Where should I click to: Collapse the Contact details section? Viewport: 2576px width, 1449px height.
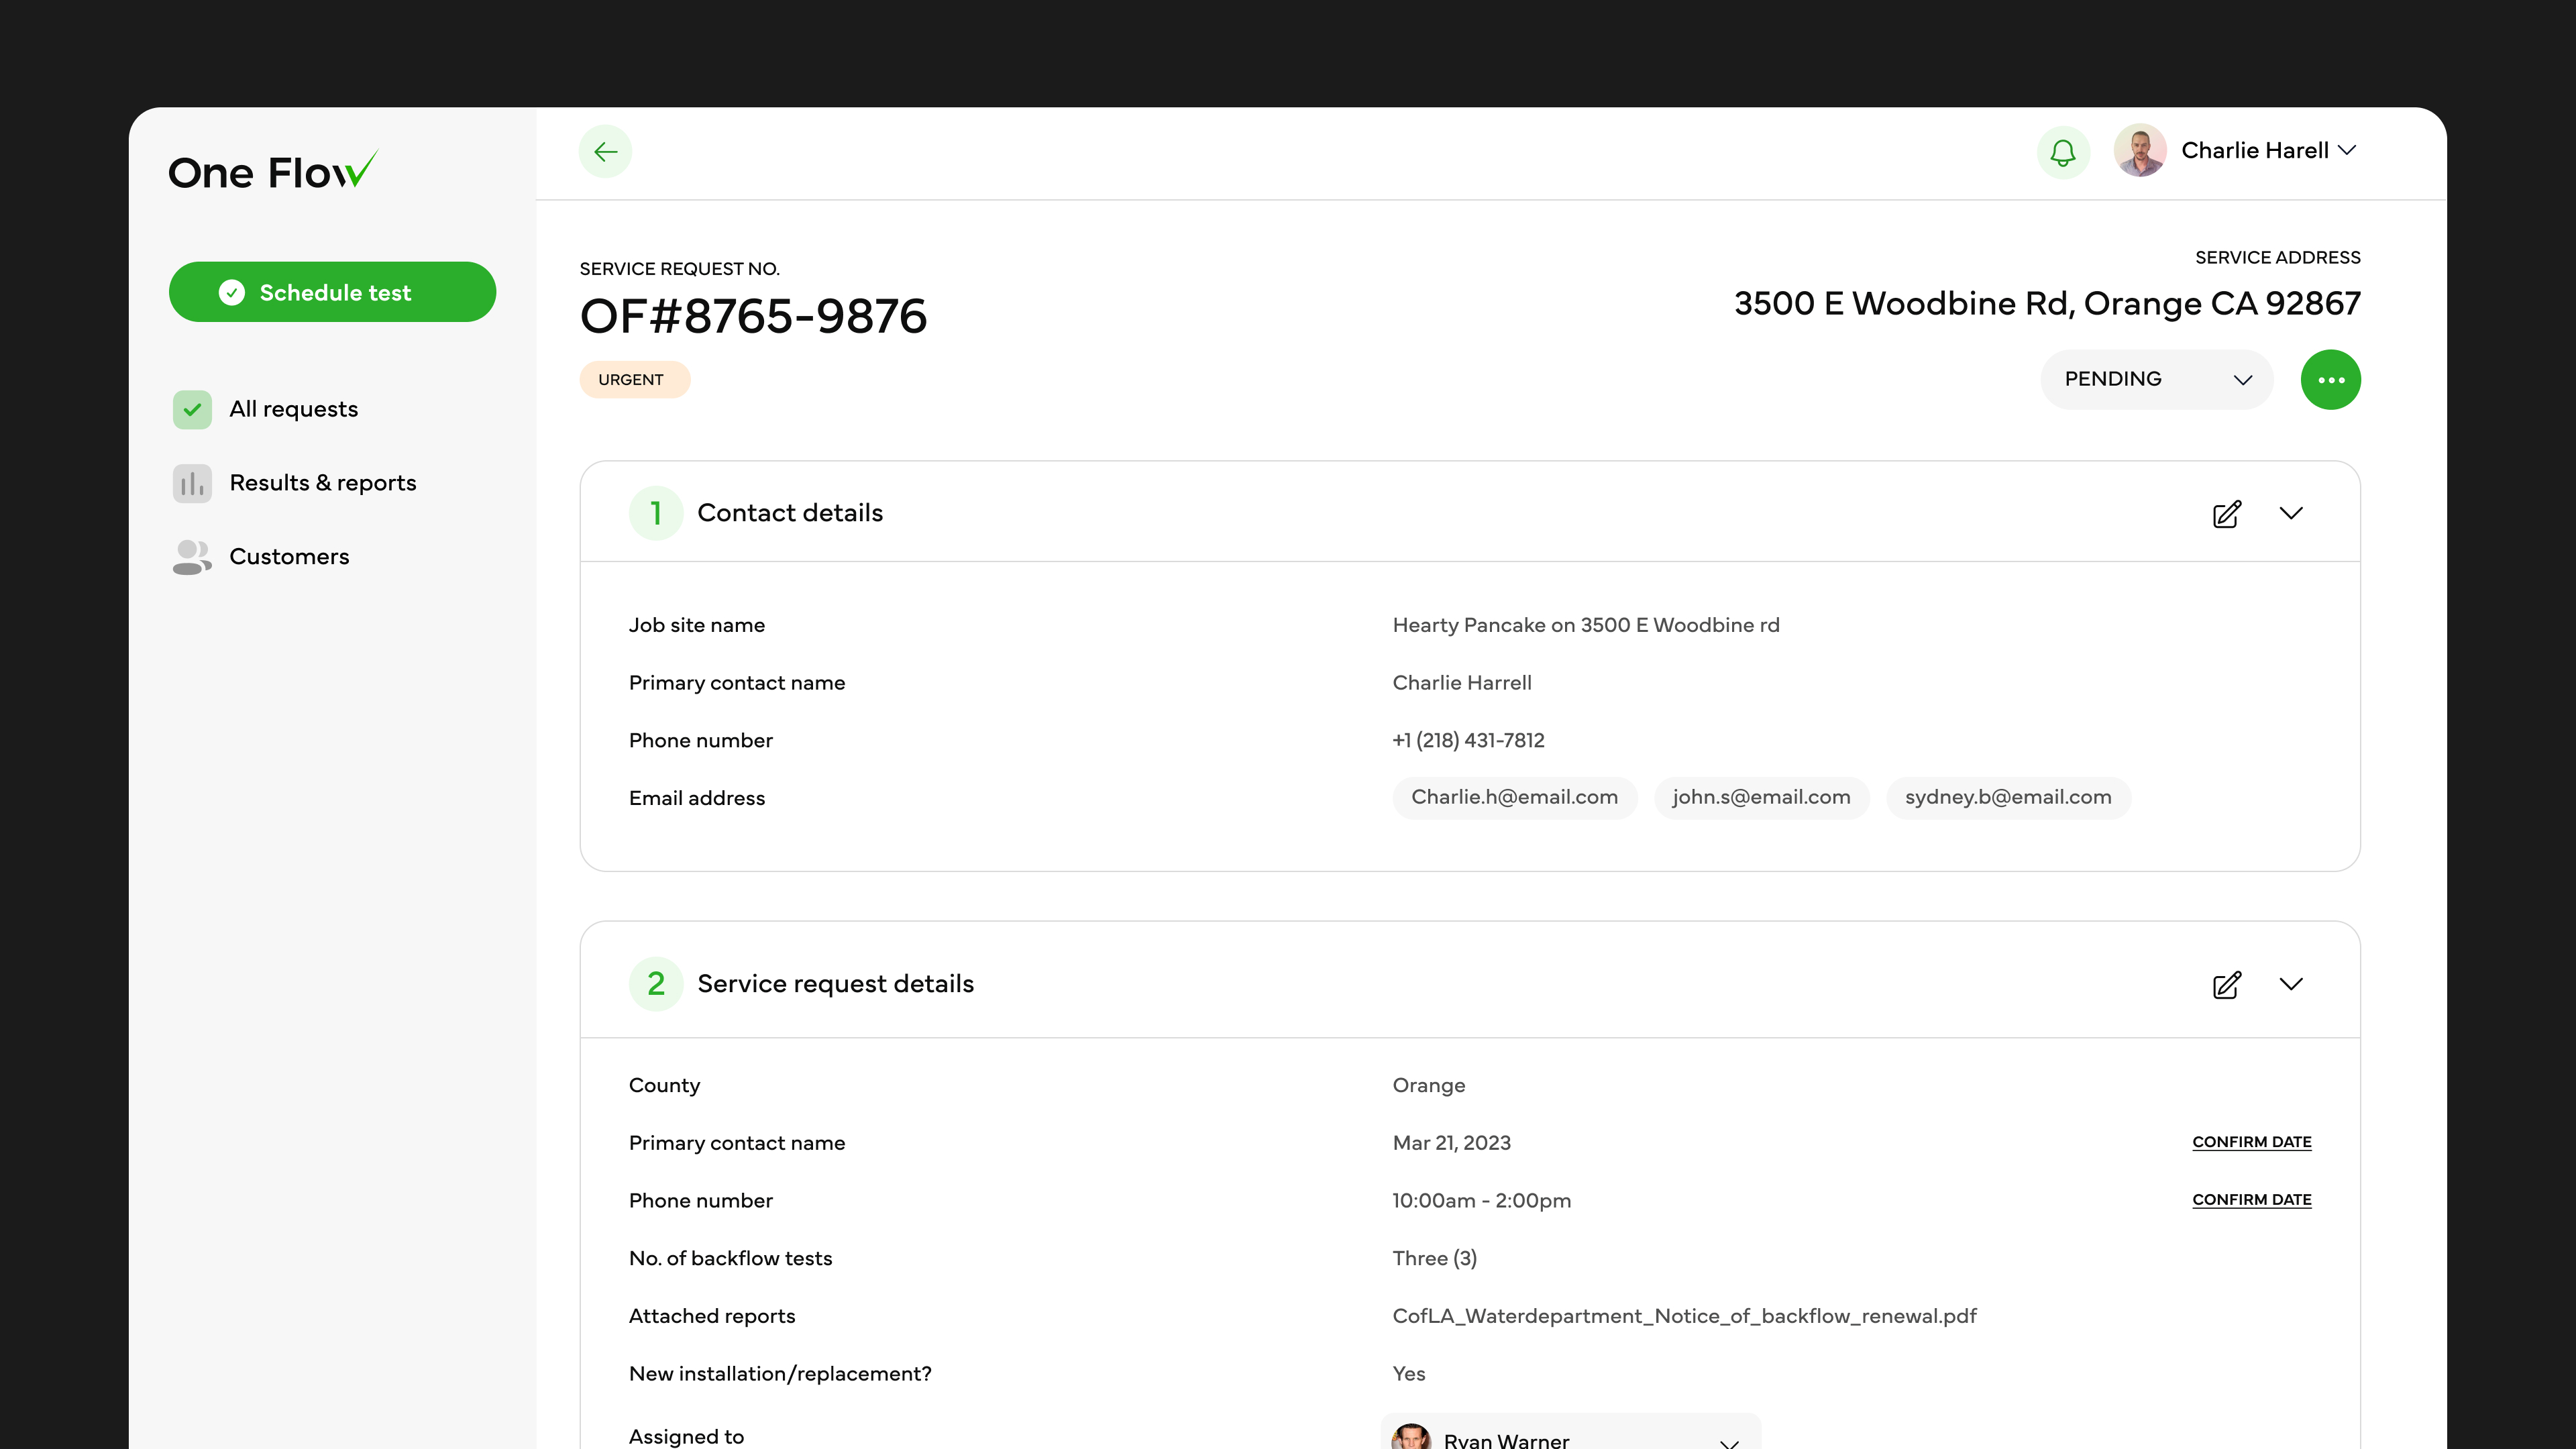point(2290,513)
